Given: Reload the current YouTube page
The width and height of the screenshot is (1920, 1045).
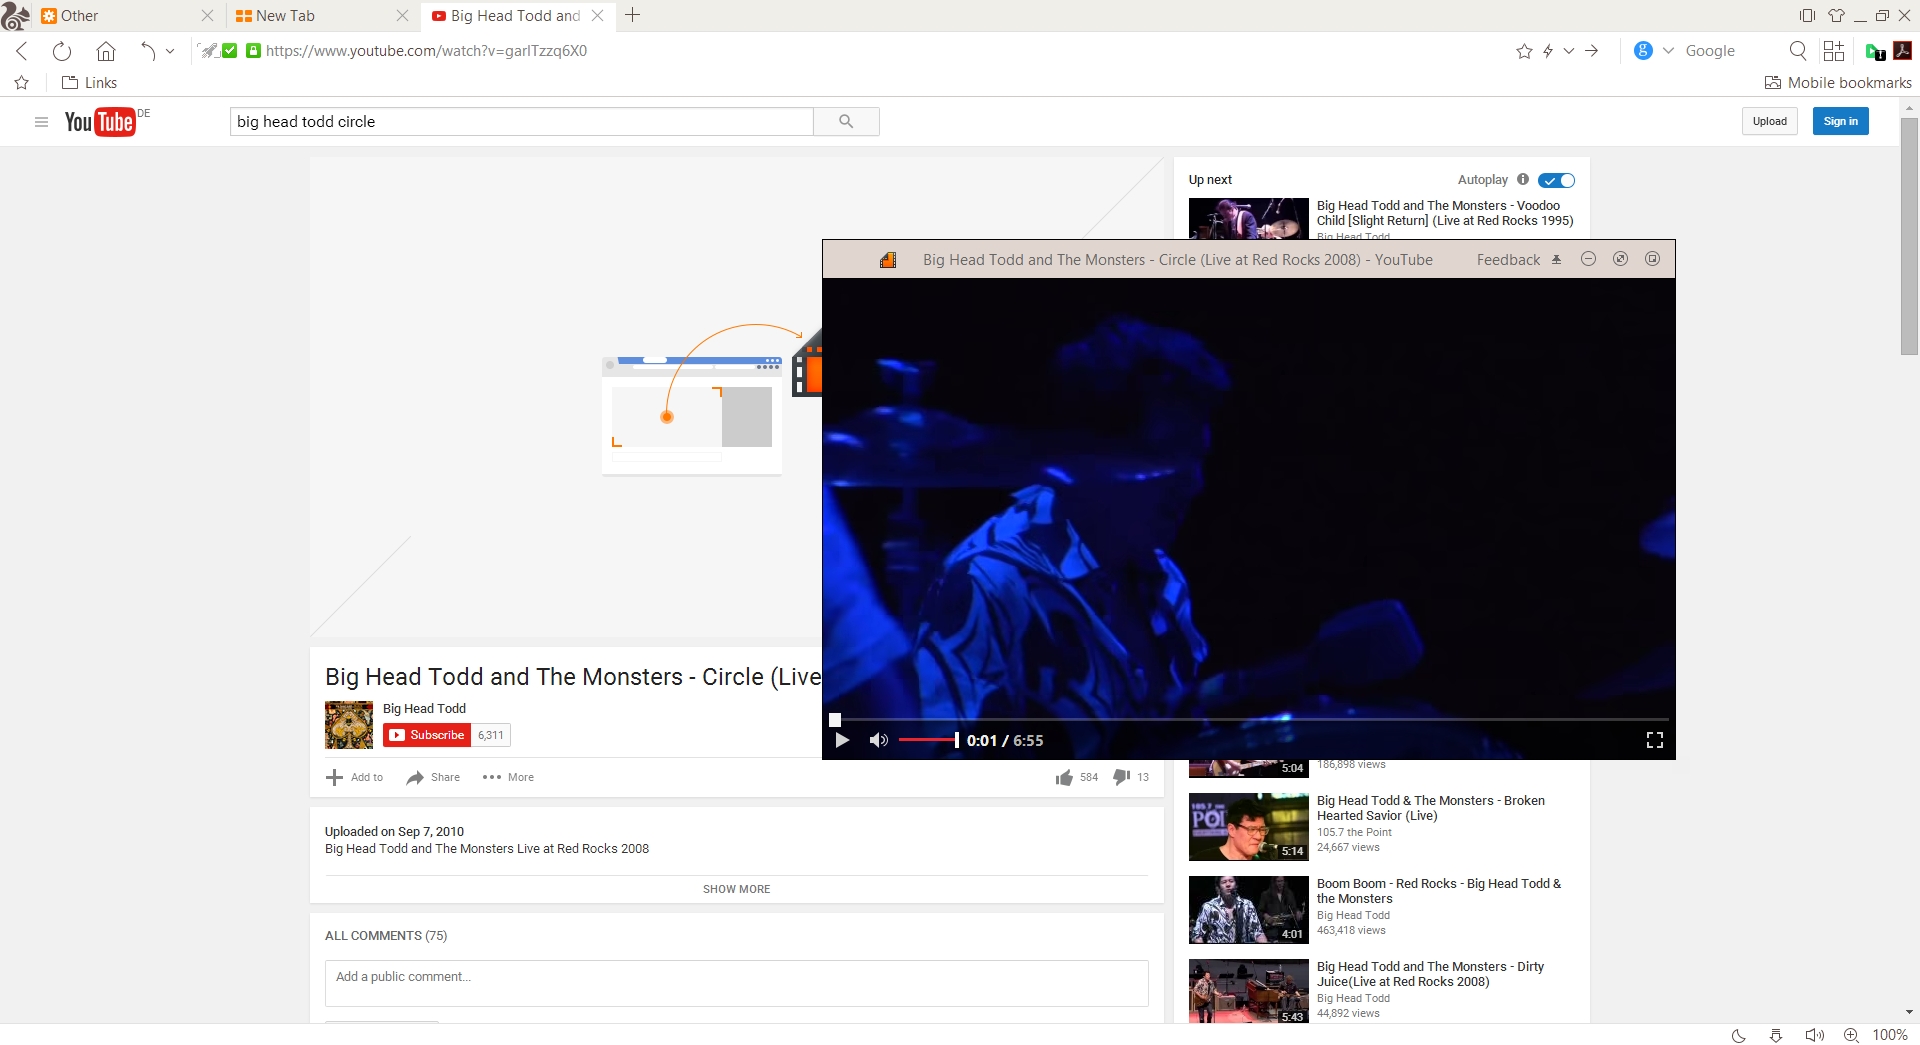Looking at the screenshot, I should point(62,51).
